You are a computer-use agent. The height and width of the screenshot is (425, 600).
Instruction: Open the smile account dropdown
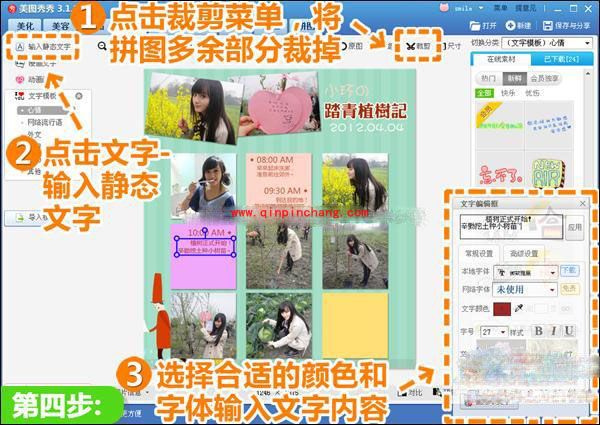pyautogui.click(x=481, y=8)
